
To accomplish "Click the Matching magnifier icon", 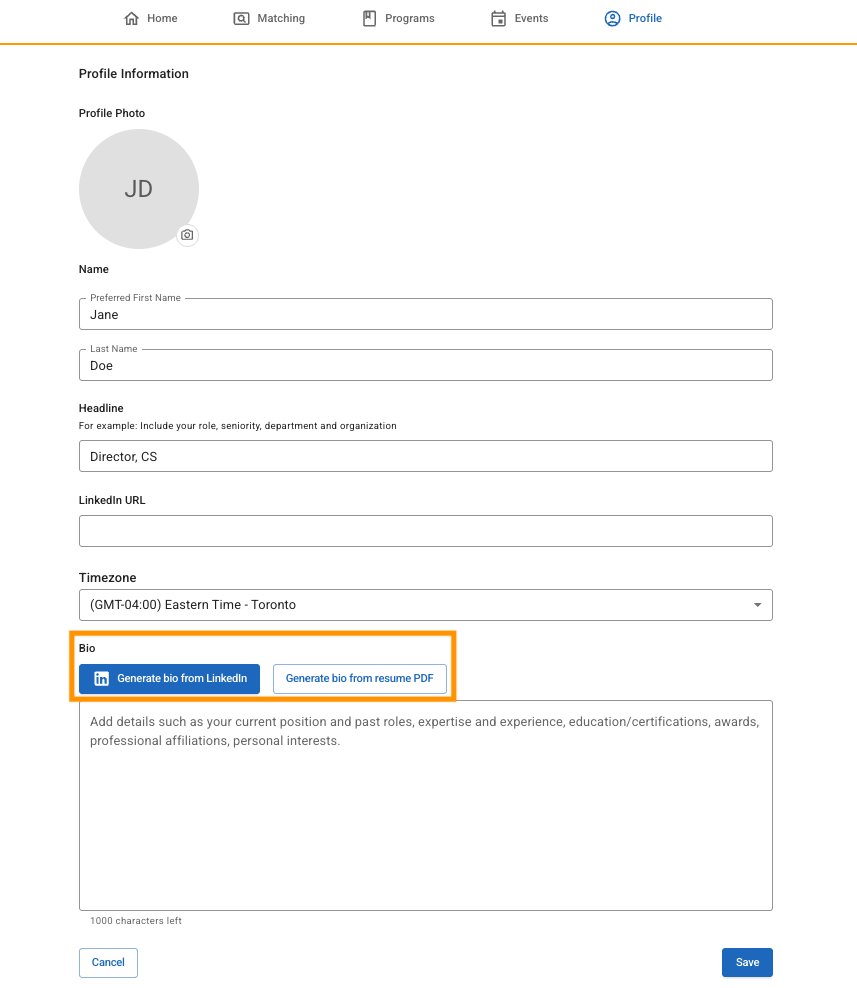I will (x=241, y=19).
